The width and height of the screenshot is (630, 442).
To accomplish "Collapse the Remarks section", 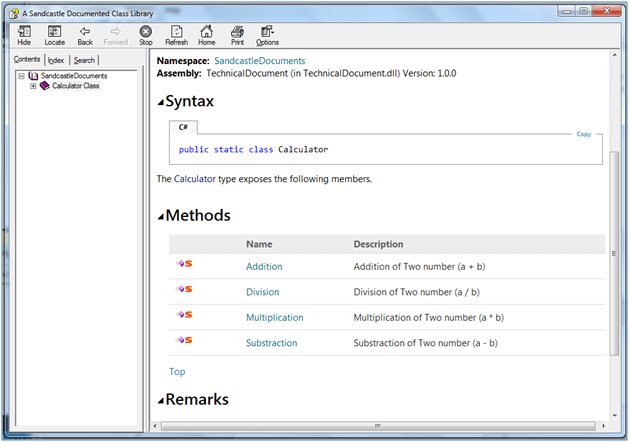I will click(161, 400).
